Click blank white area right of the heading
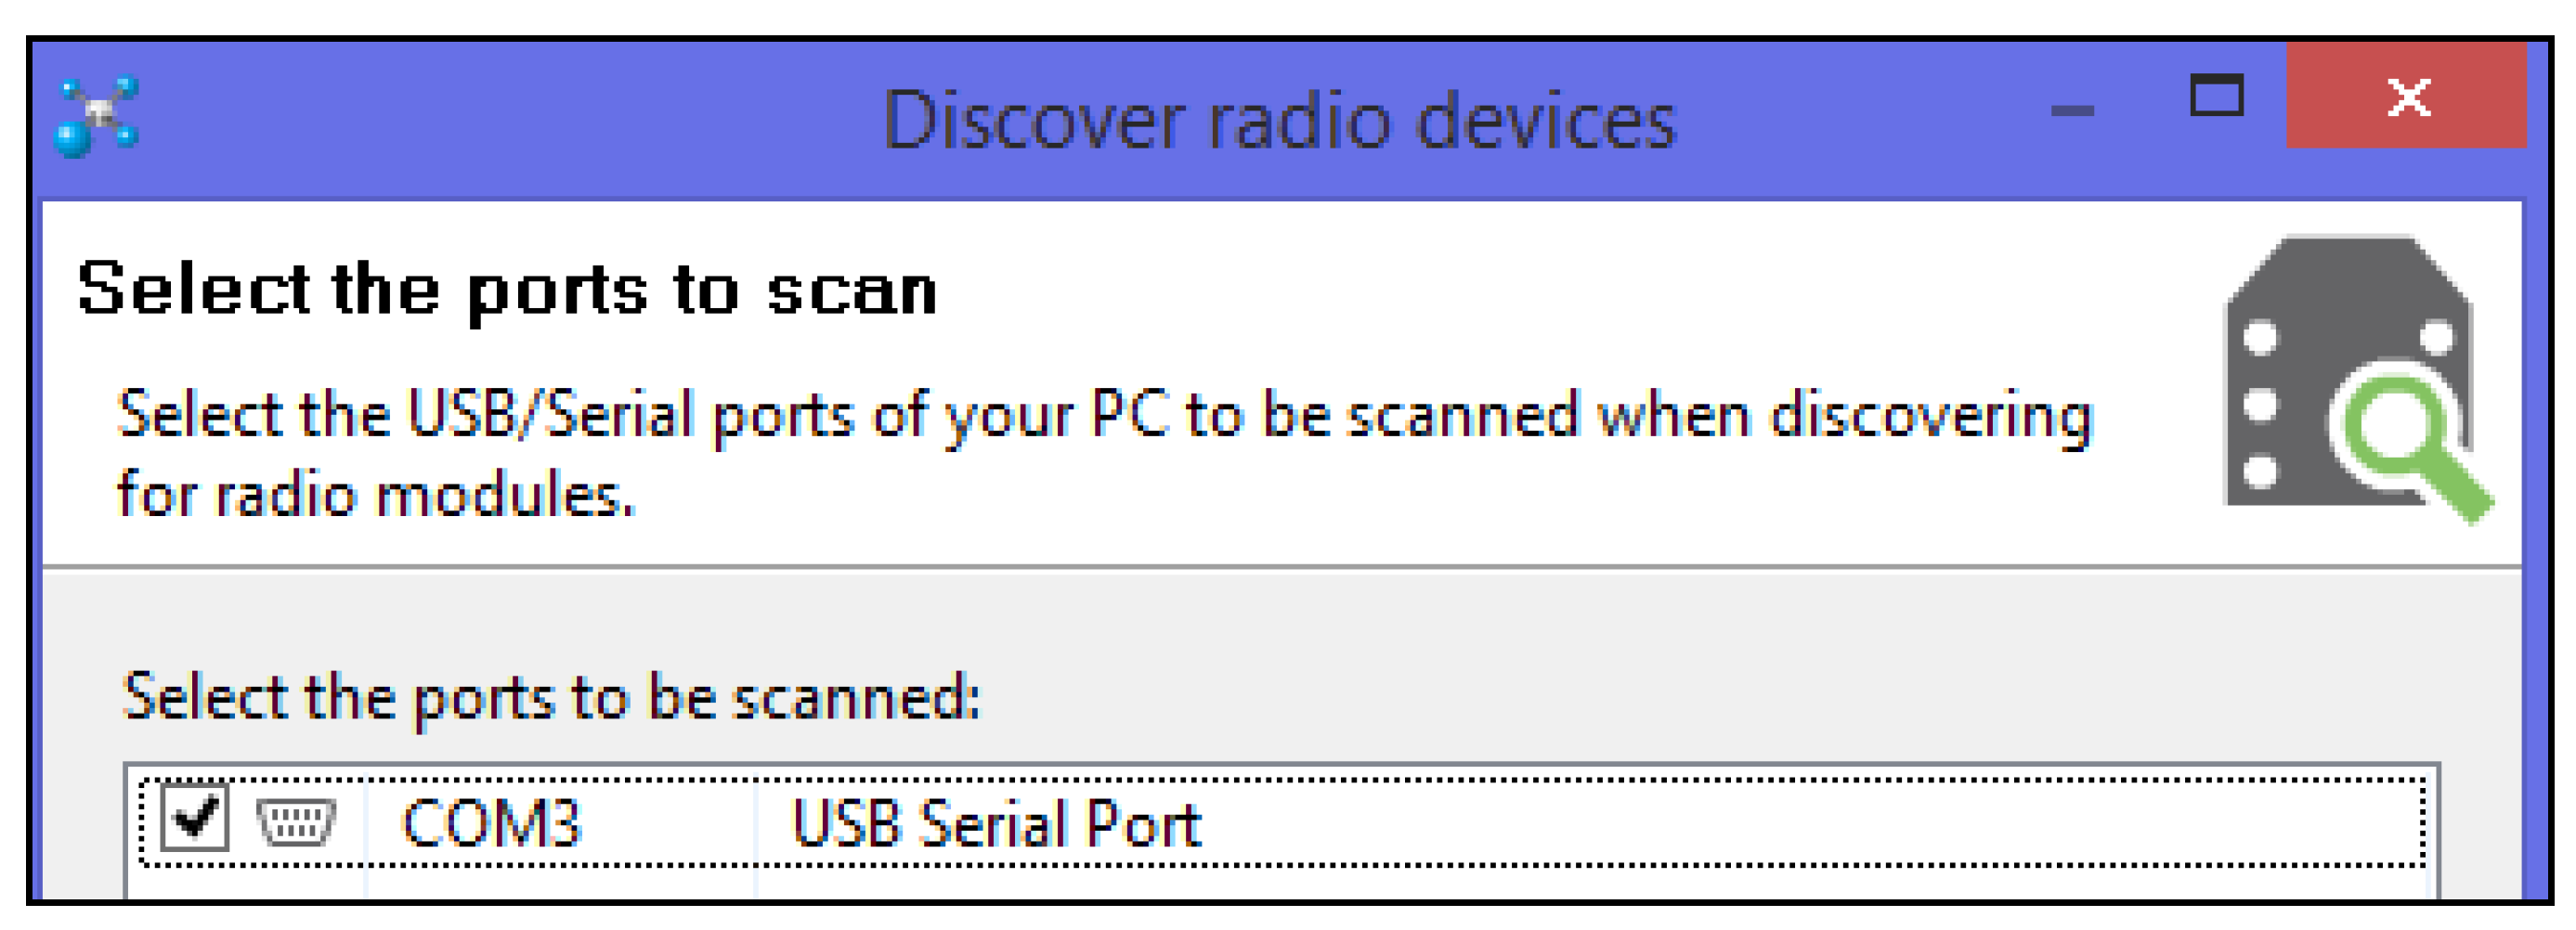The width and height of the screenshot is (2576, 930). point(1500,290)
